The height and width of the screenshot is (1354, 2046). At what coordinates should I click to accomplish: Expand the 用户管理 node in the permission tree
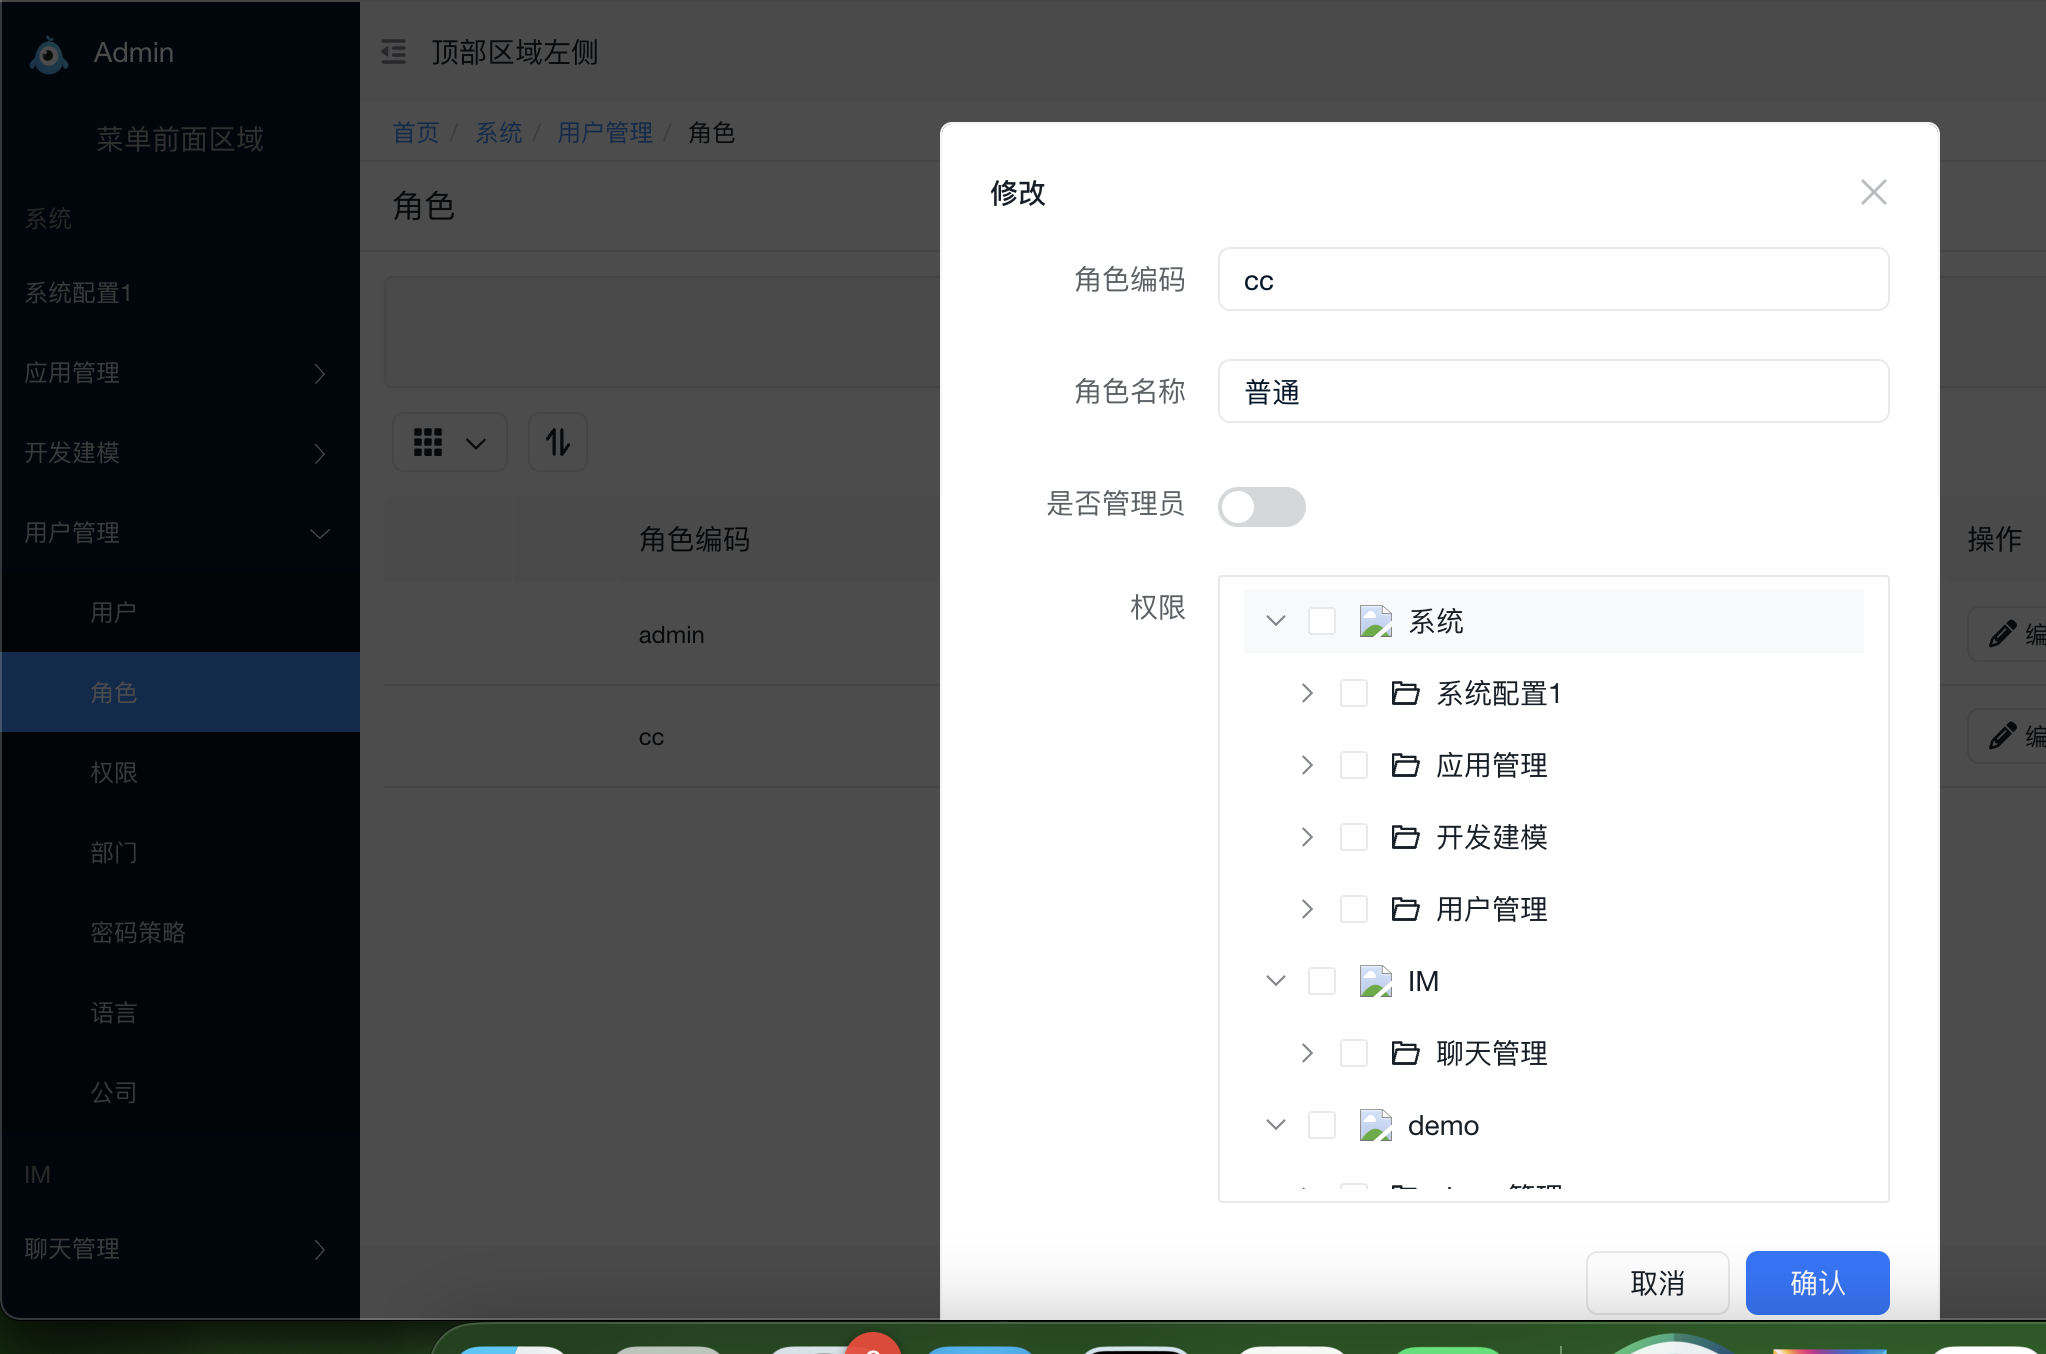[x=1306, y=909]
